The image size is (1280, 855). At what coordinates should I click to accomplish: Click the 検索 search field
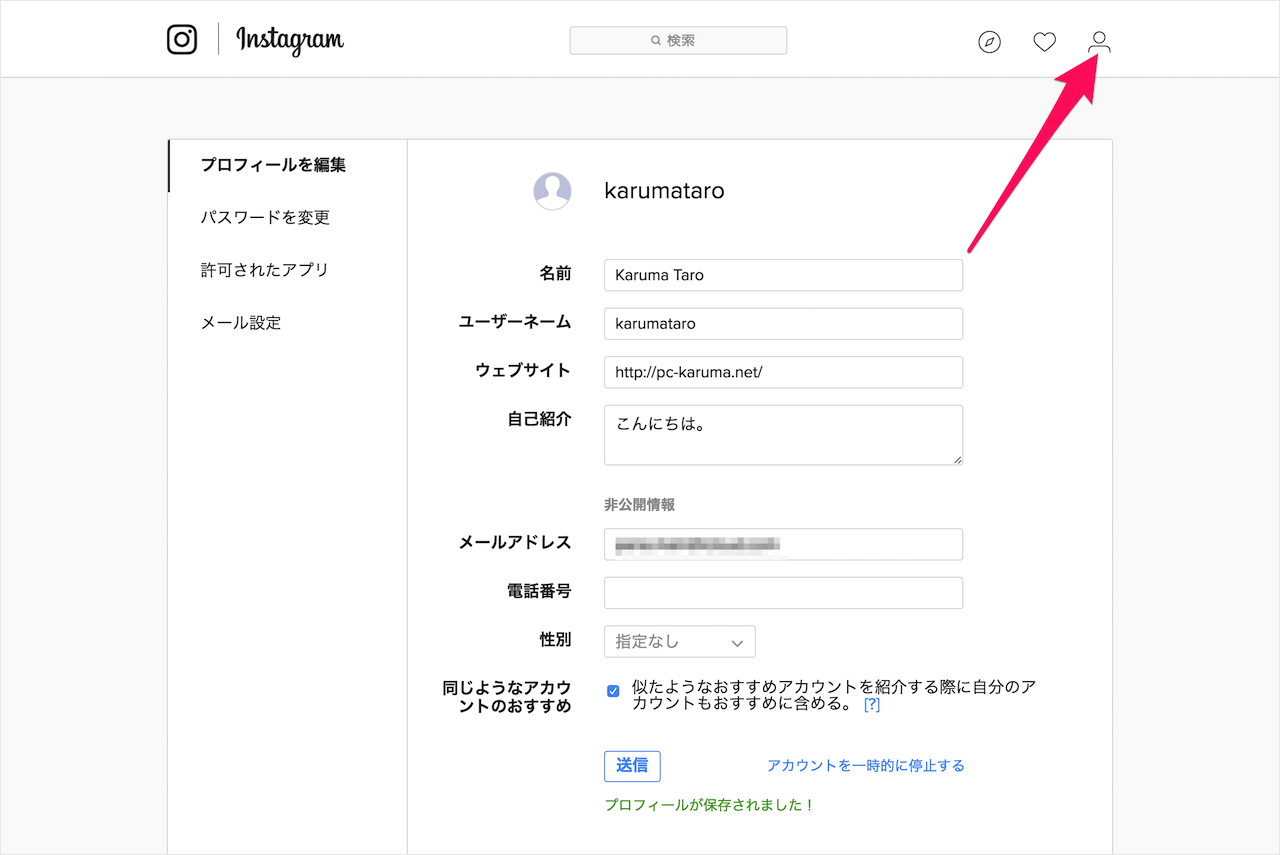click(678, 40)
